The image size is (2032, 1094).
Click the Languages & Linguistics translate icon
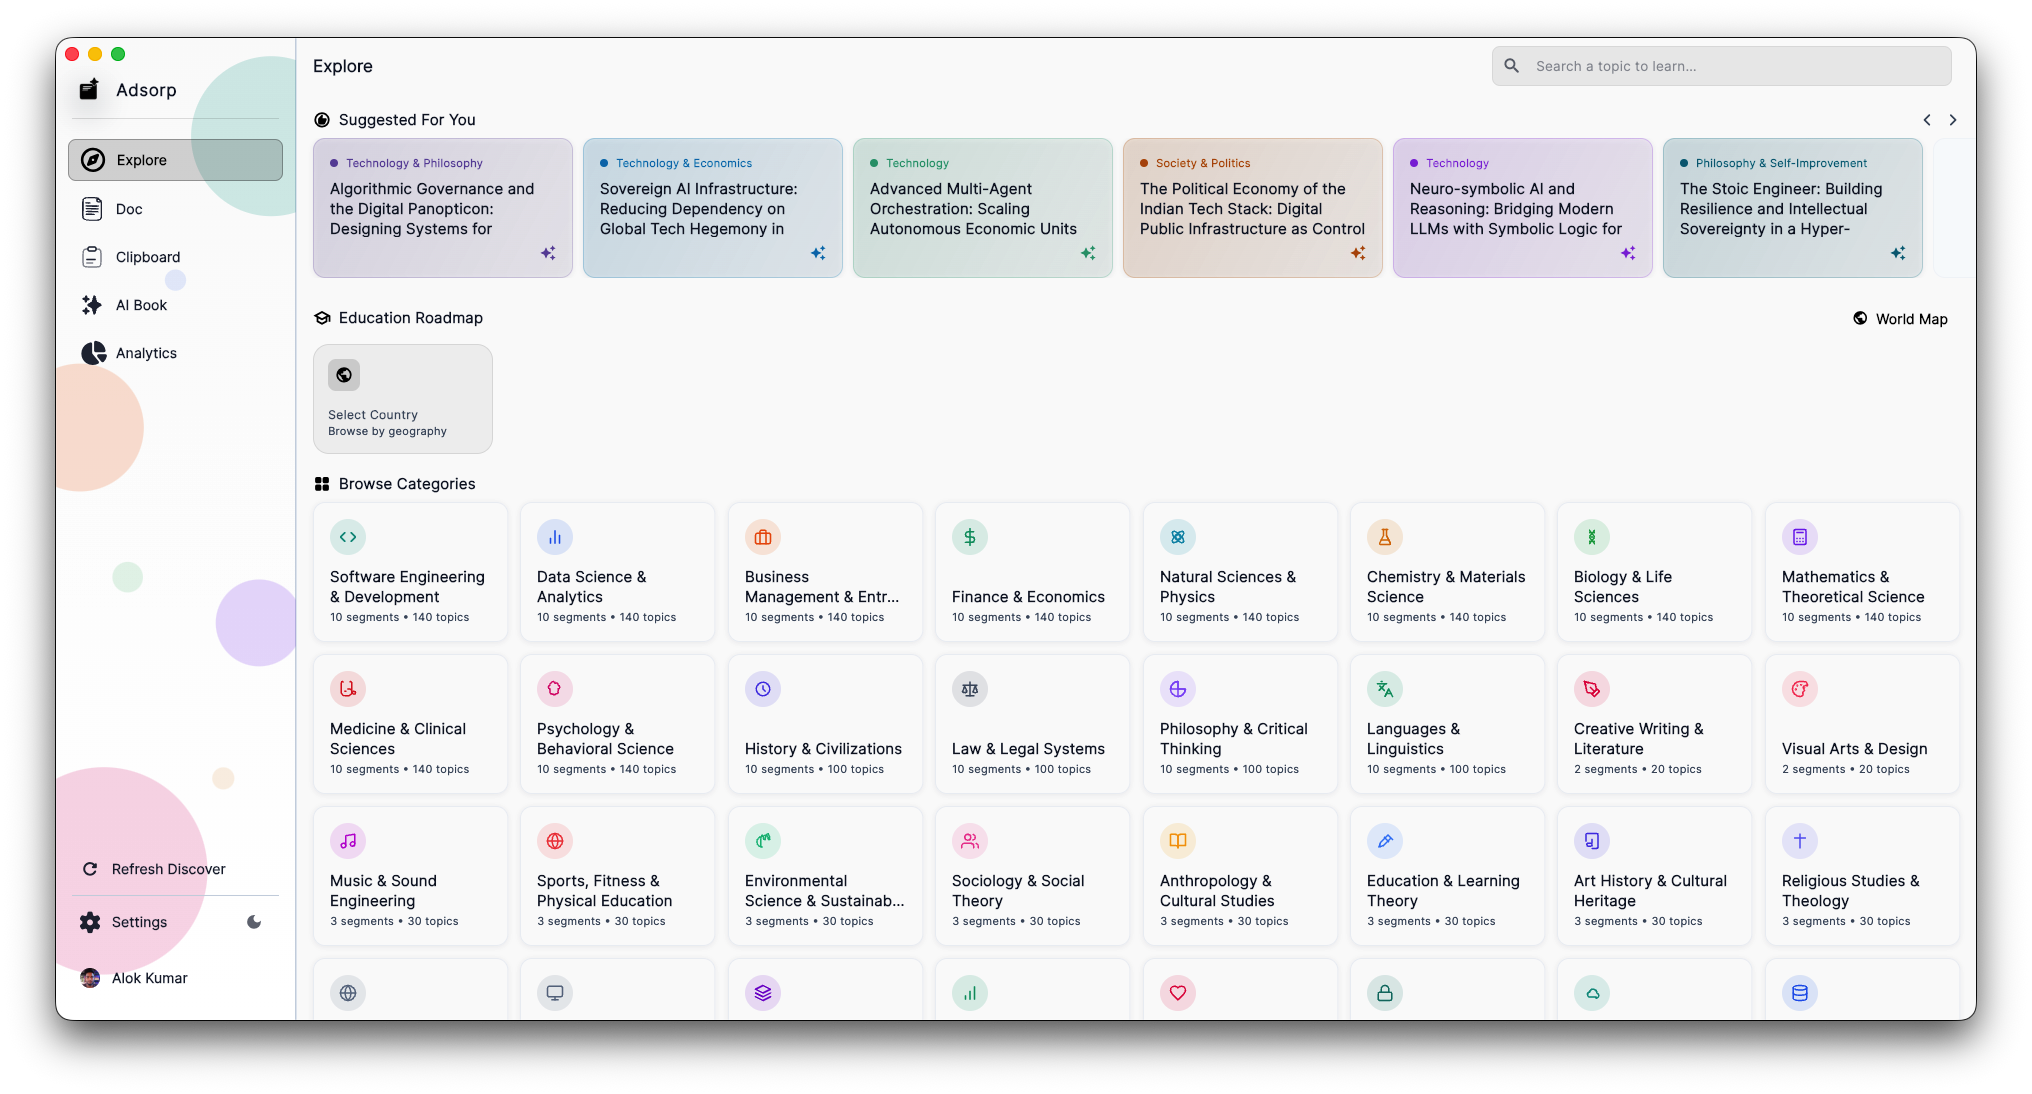pos(1385,689)
